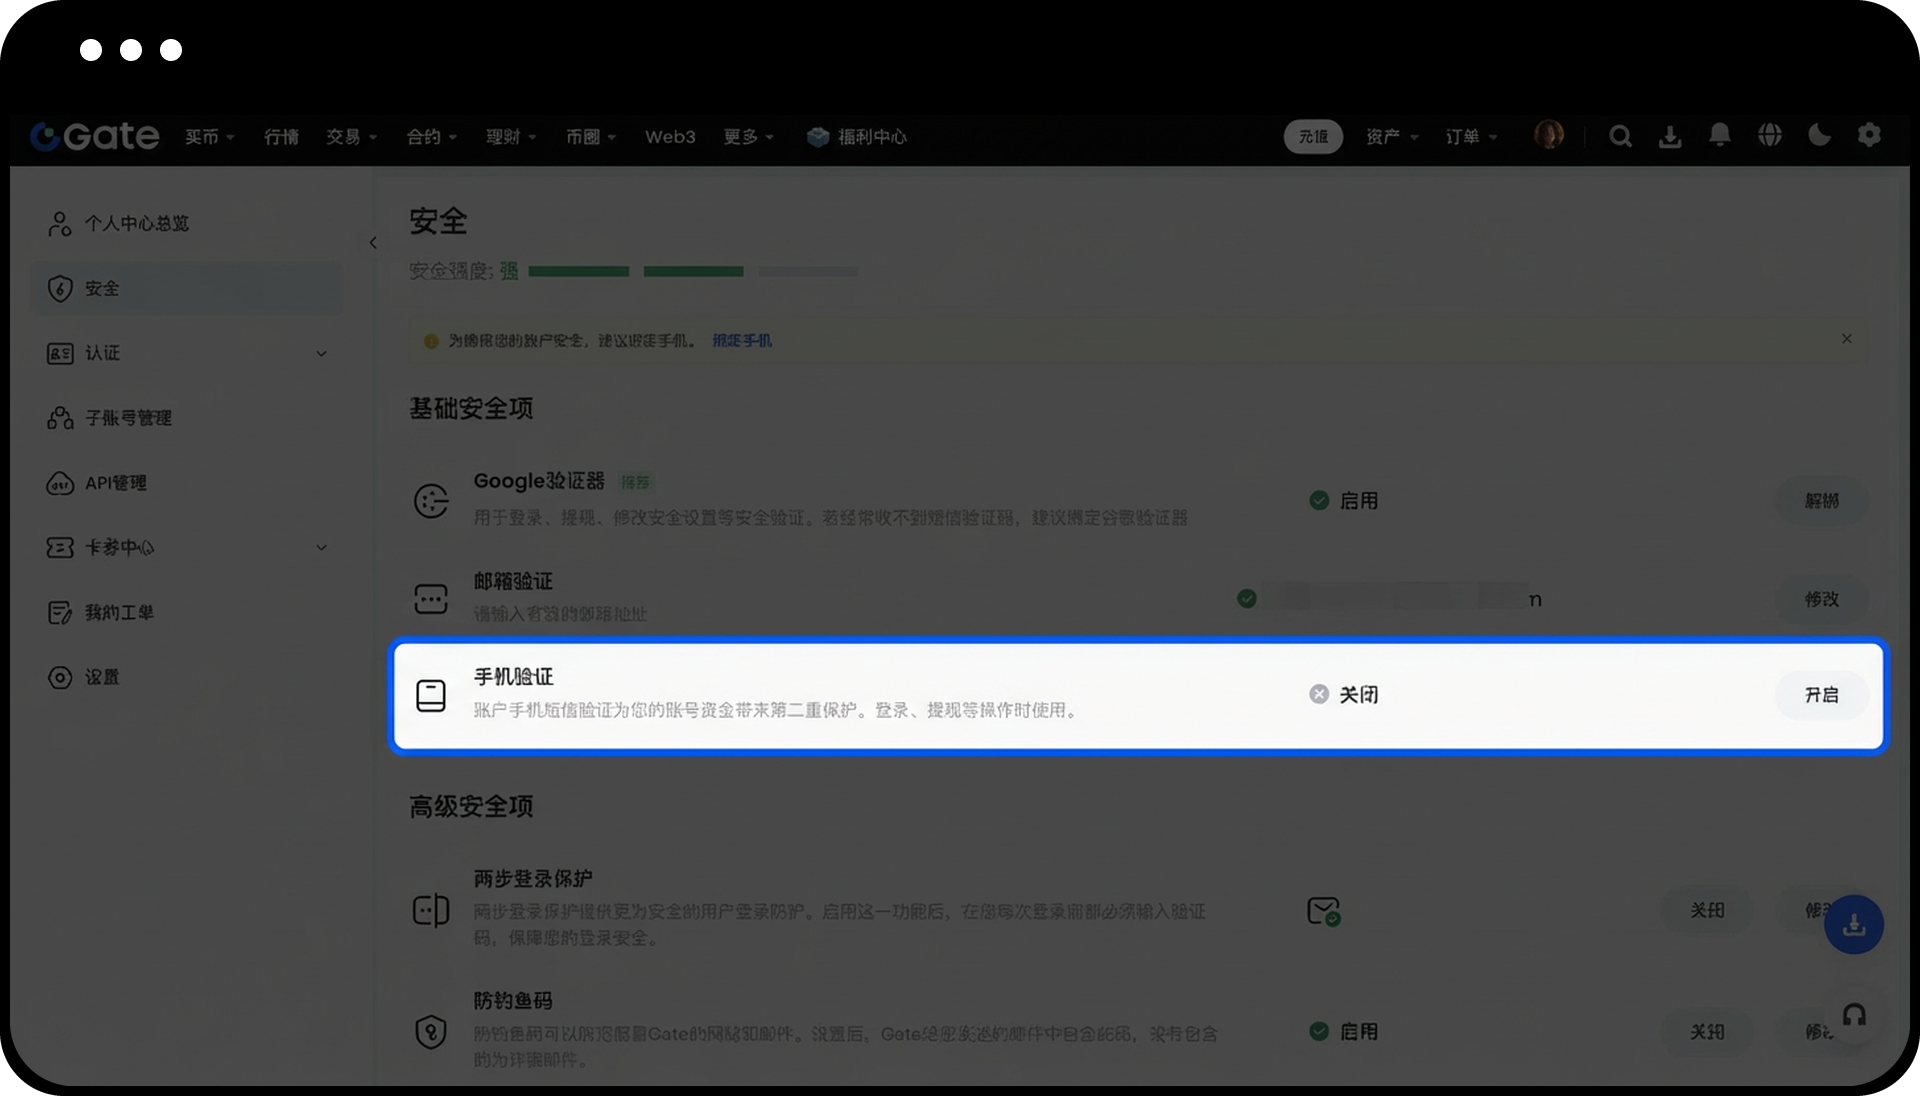The width and height of the screenshot is (1920, 1096).
Task: Enable phone verification with 开启 button
Action: 1821,695
